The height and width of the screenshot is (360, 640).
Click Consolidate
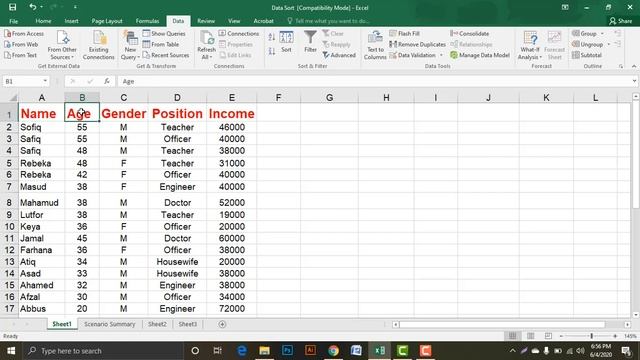pyautogui.click(x=469, y=33)
